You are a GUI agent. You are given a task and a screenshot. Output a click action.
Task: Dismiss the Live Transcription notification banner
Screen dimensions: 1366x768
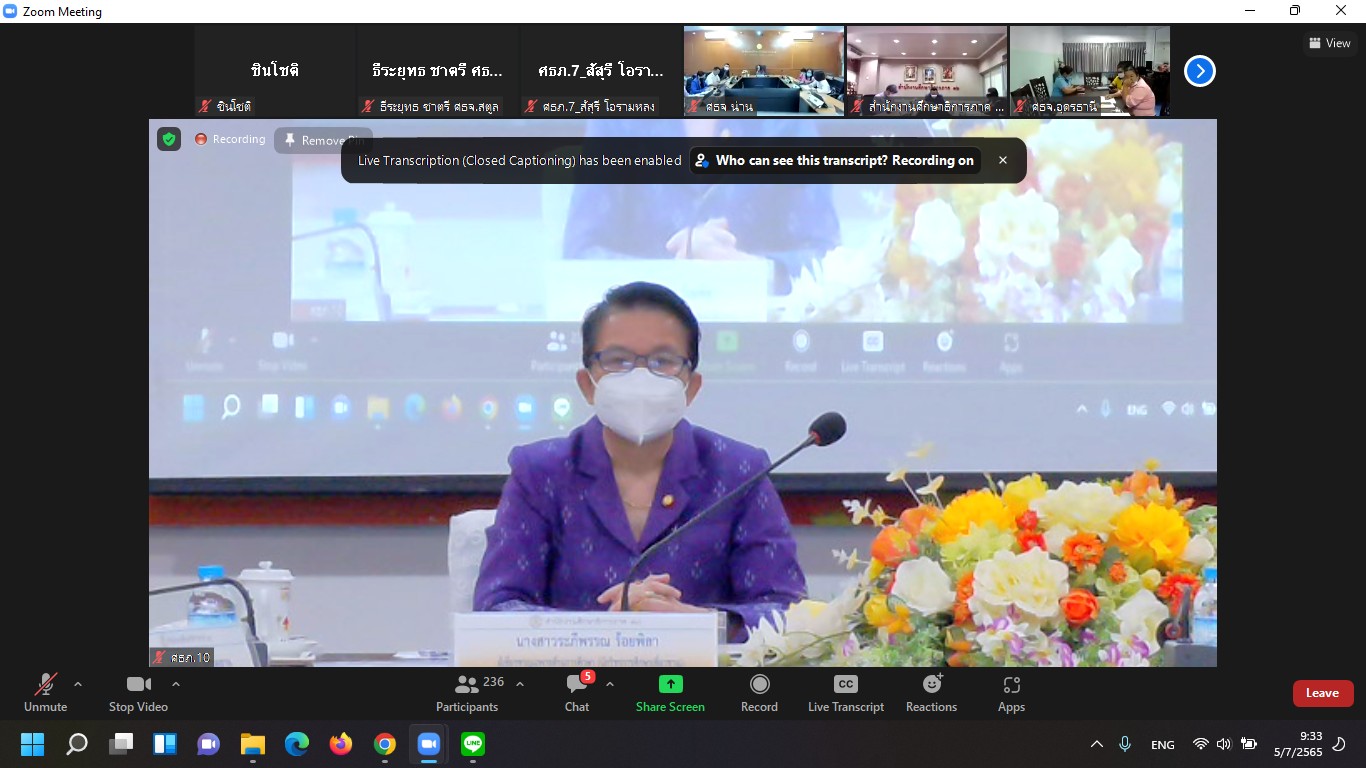pos(1003,160)
